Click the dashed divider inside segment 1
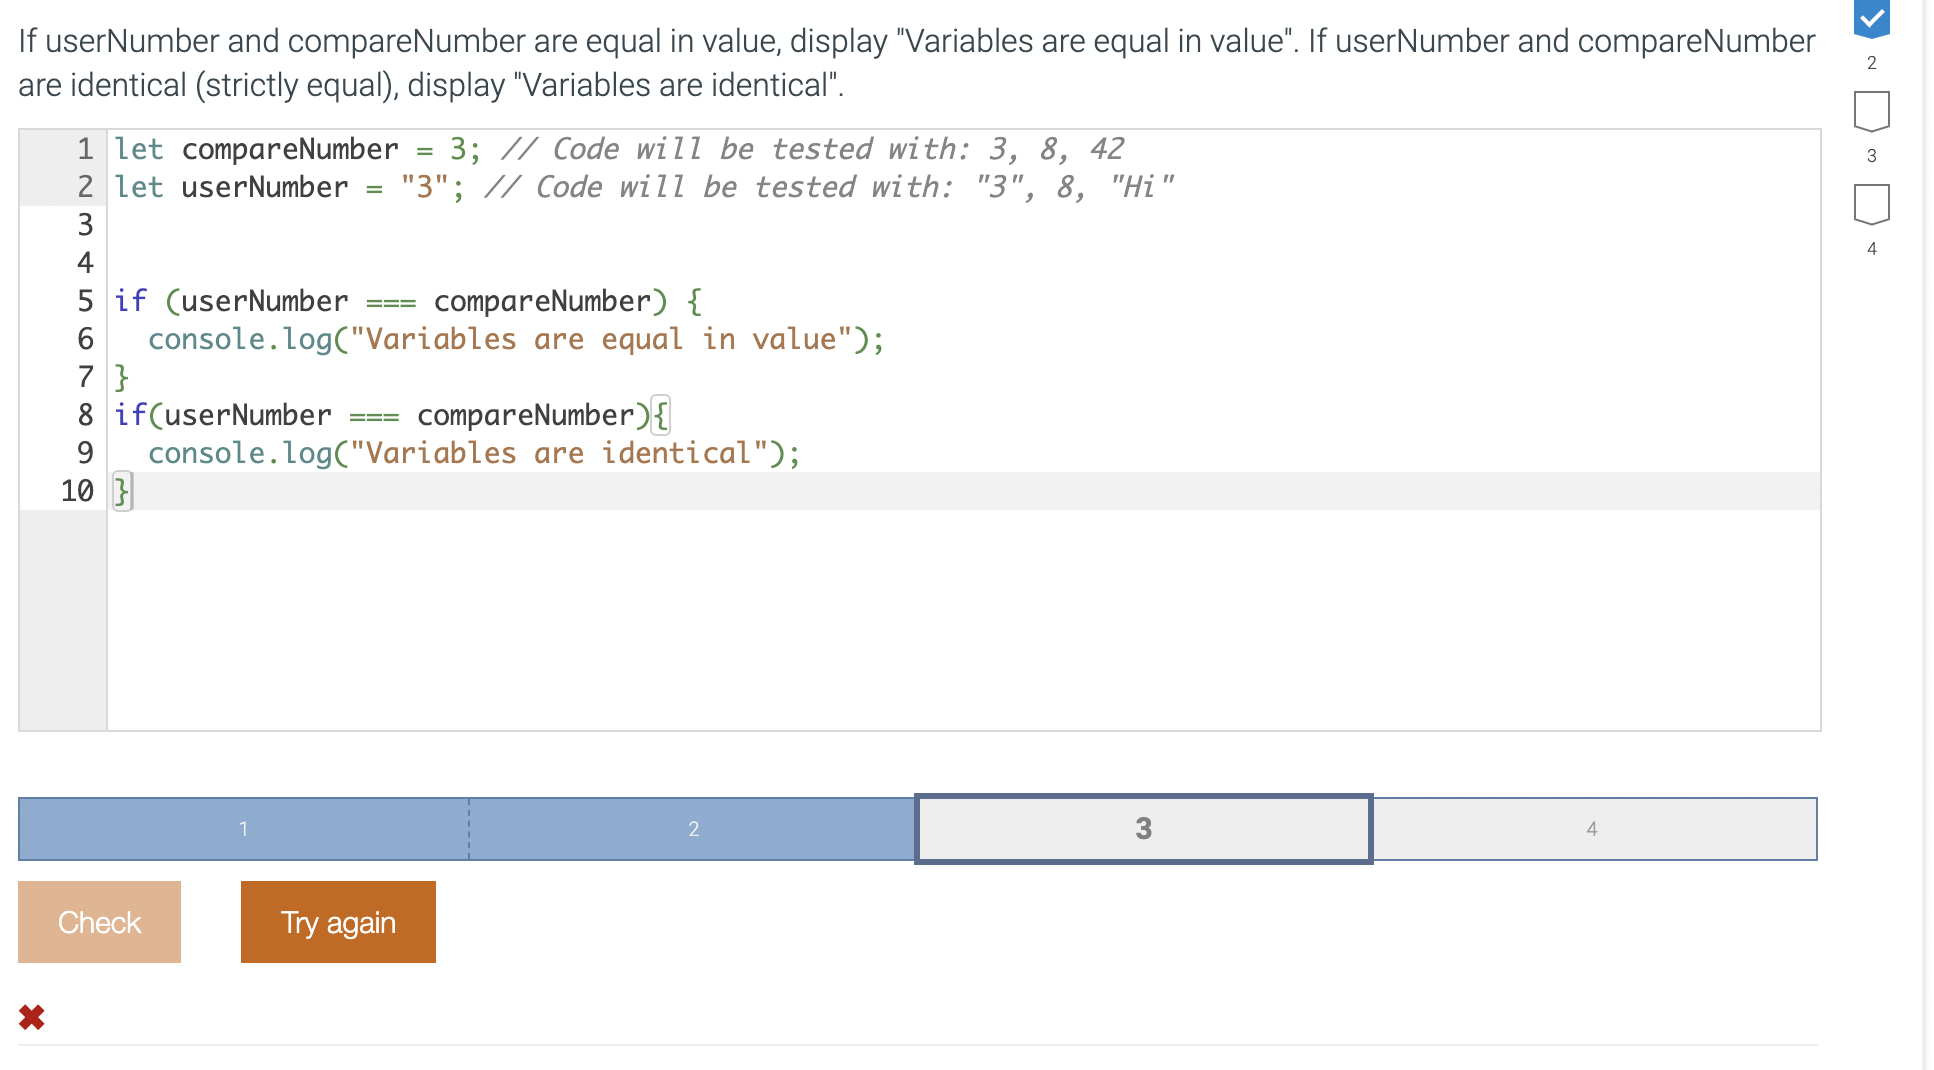Screen dimensions: 1934x1070 (x=468, y=828)
